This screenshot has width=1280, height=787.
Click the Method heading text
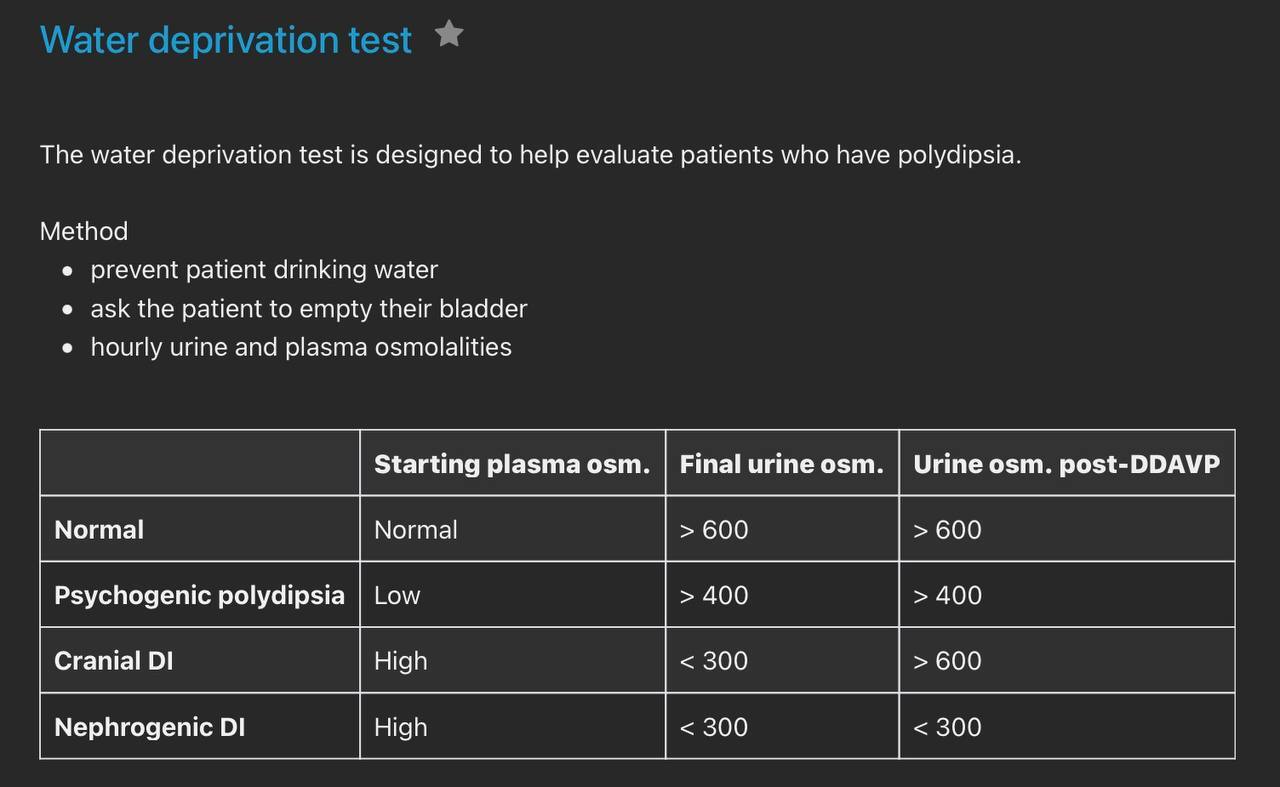click(x=84, y=231)
